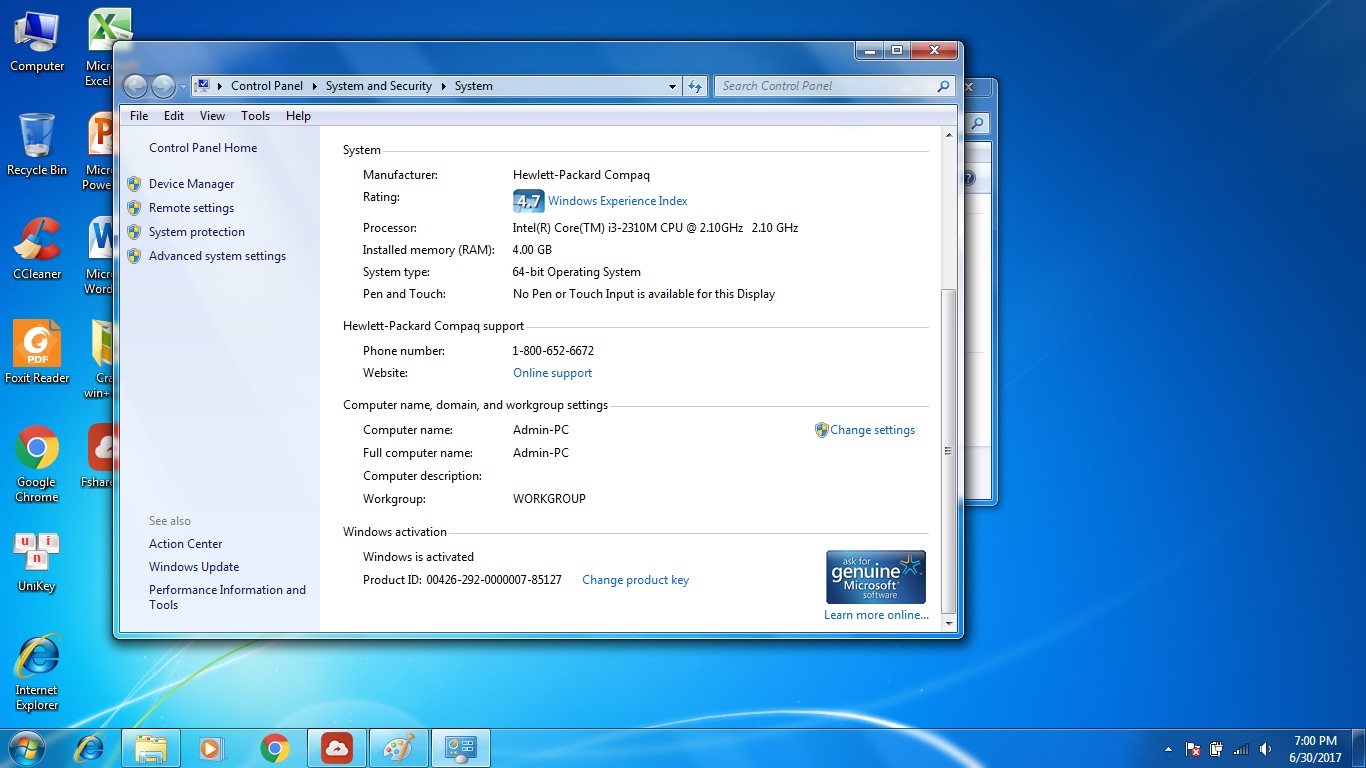Click the Windows Experience Index rating badge

click(x=528, y=200)
